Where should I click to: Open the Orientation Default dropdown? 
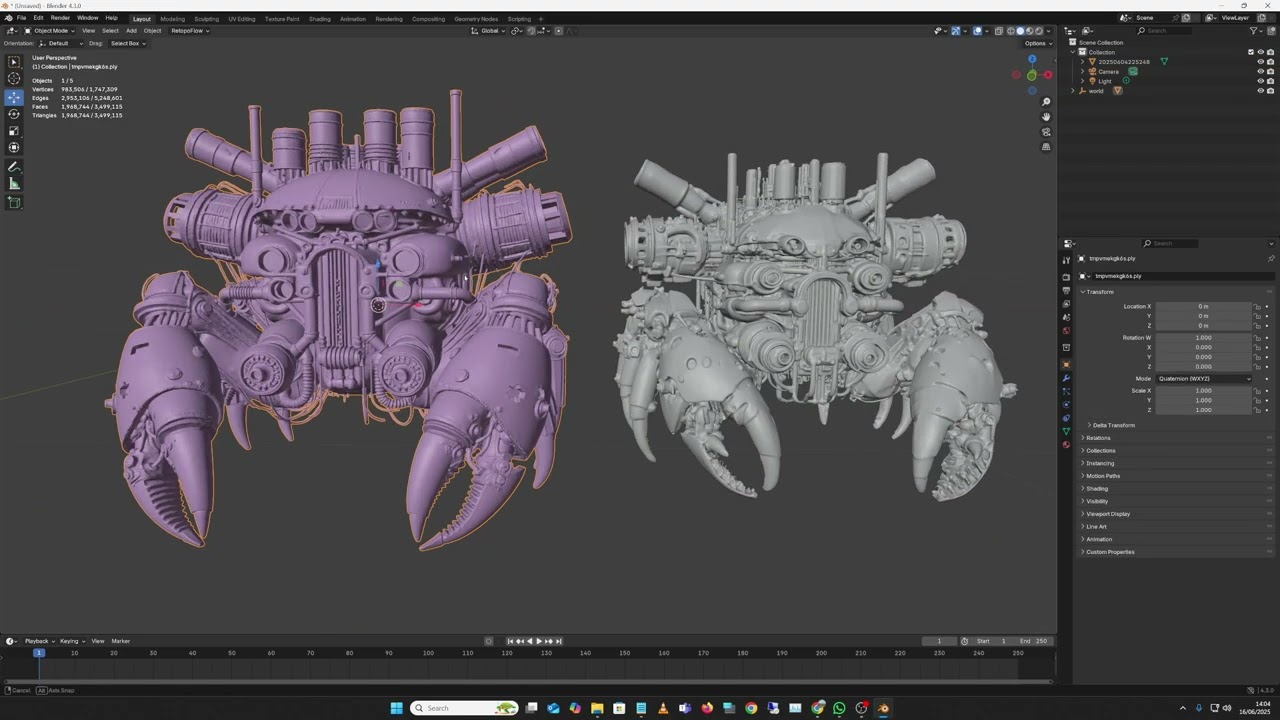pyautogui.click(x=60, y=43)
